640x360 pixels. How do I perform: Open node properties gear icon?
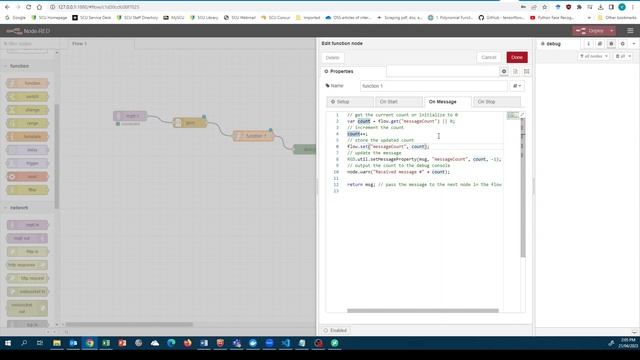(x=504, y=71)
